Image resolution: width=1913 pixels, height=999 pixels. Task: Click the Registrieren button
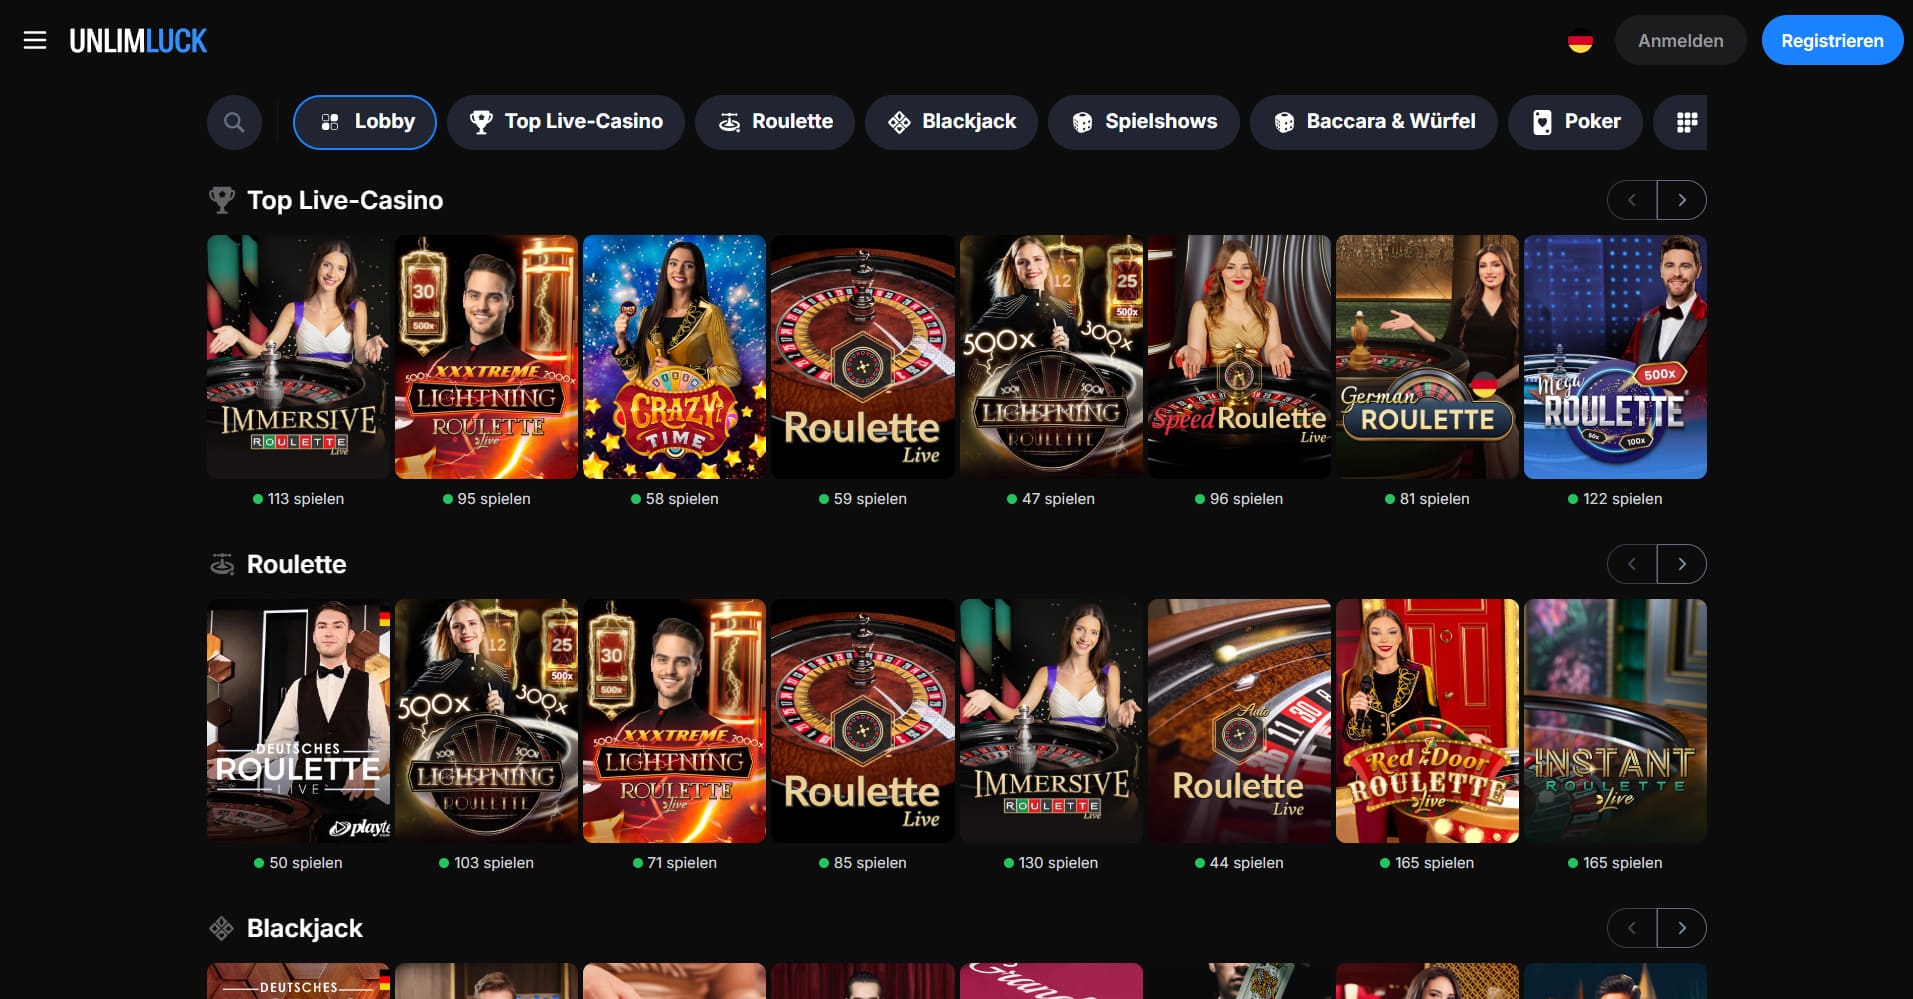pyautogui.click(x=1832, y=40)
